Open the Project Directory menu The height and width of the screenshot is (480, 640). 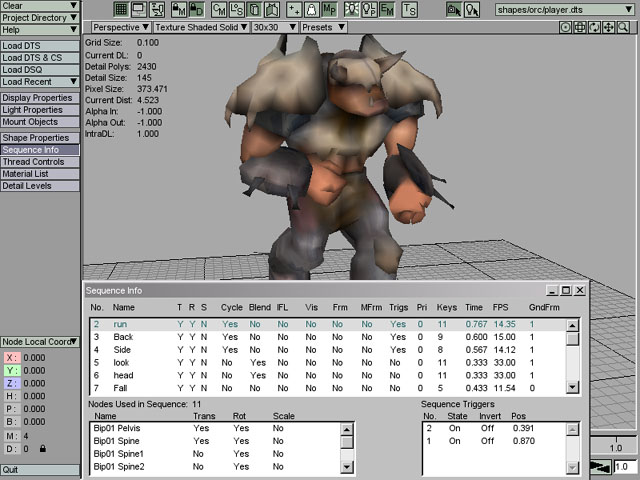click(39, 18)
